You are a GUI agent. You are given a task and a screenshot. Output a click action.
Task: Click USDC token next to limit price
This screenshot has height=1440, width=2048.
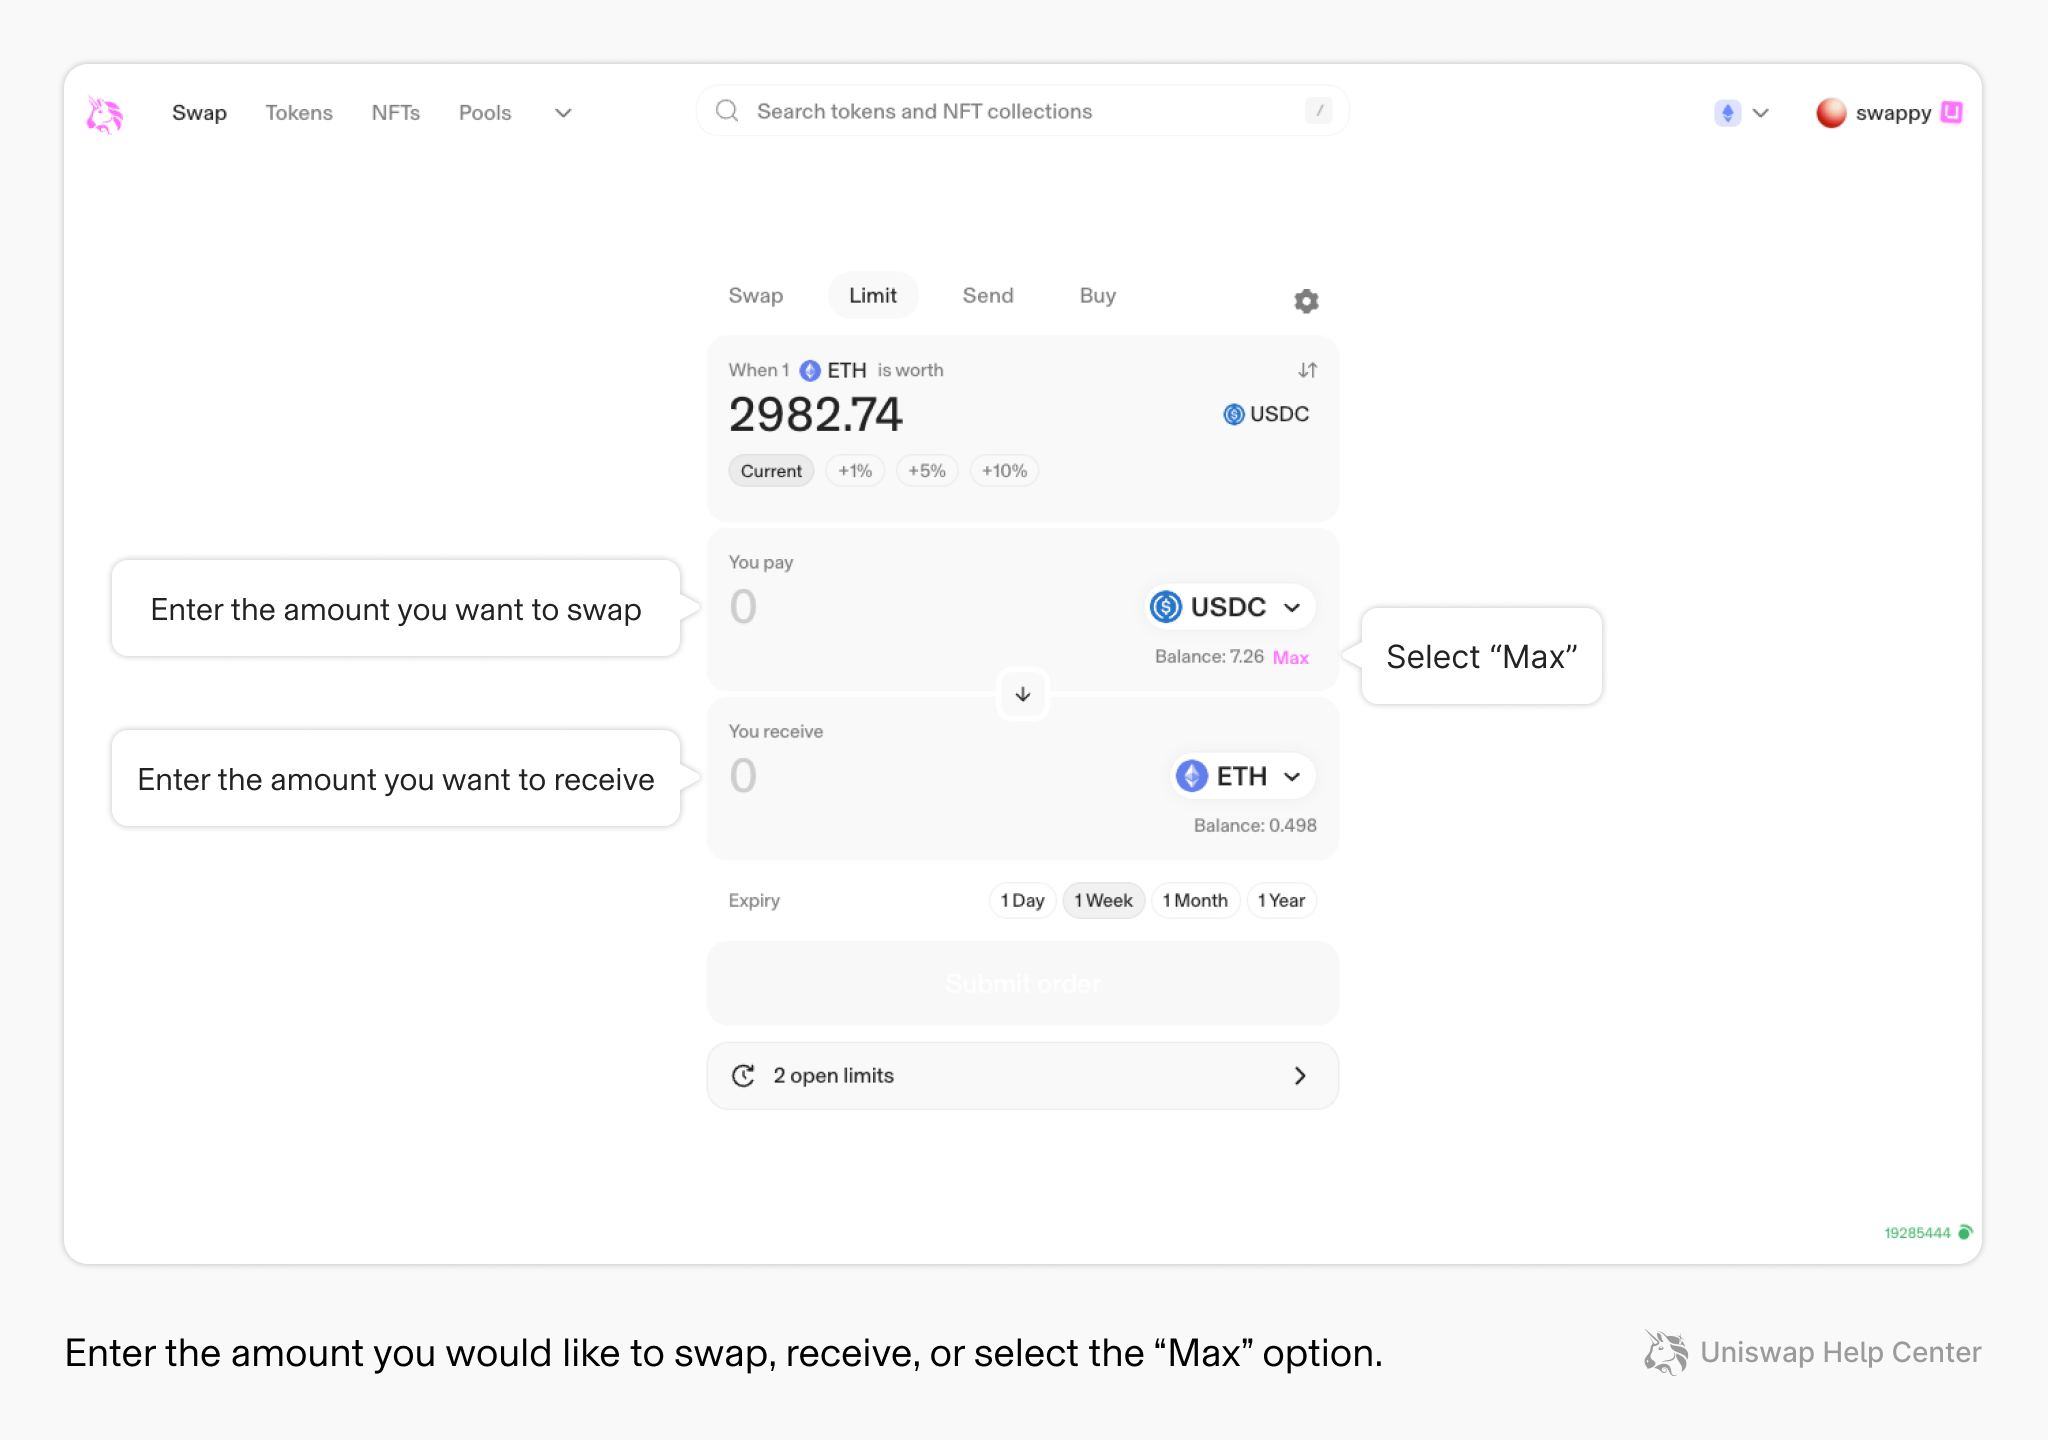pyautogui.click(x=1266, y=414)
